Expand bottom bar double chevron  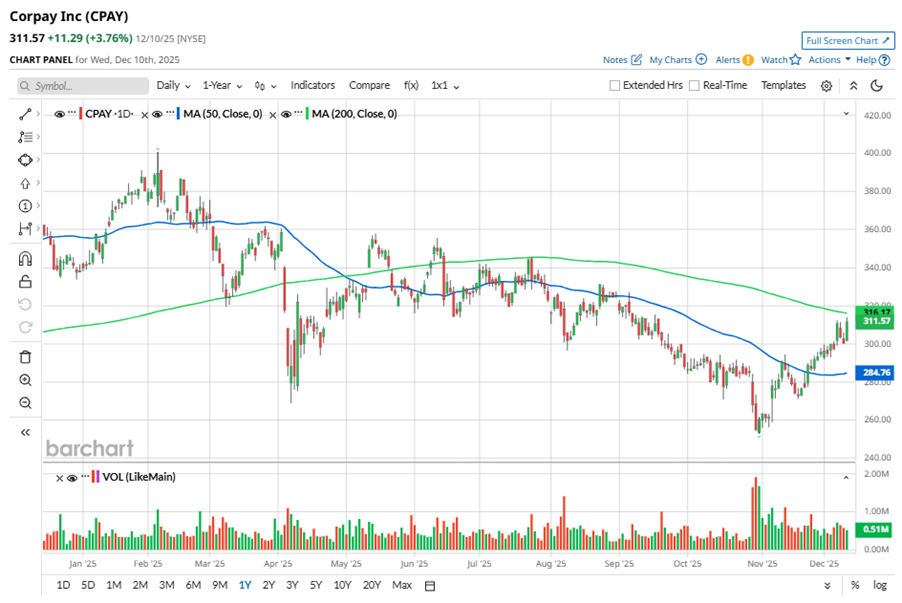(x=827, y=586)
